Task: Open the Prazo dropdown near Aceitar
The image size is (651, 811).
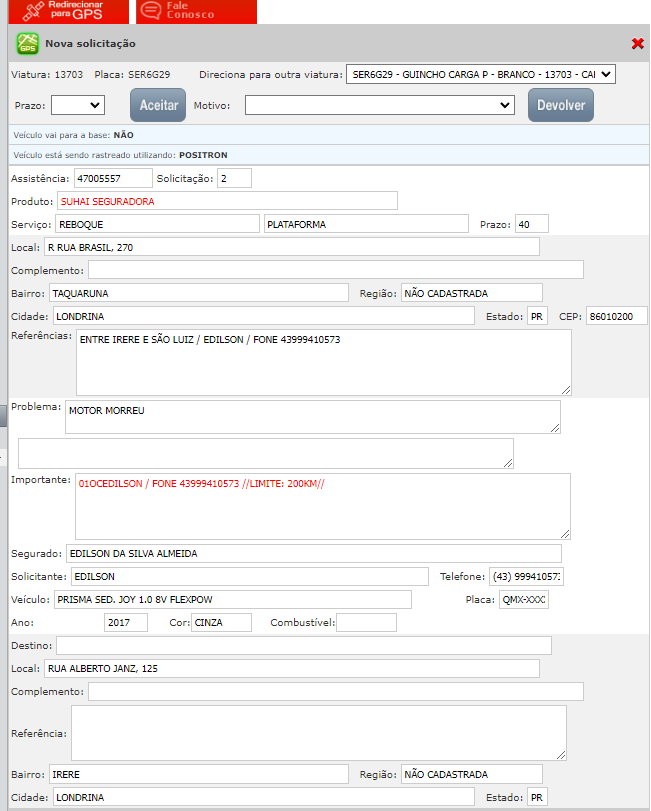Action: tap(78, 105)
